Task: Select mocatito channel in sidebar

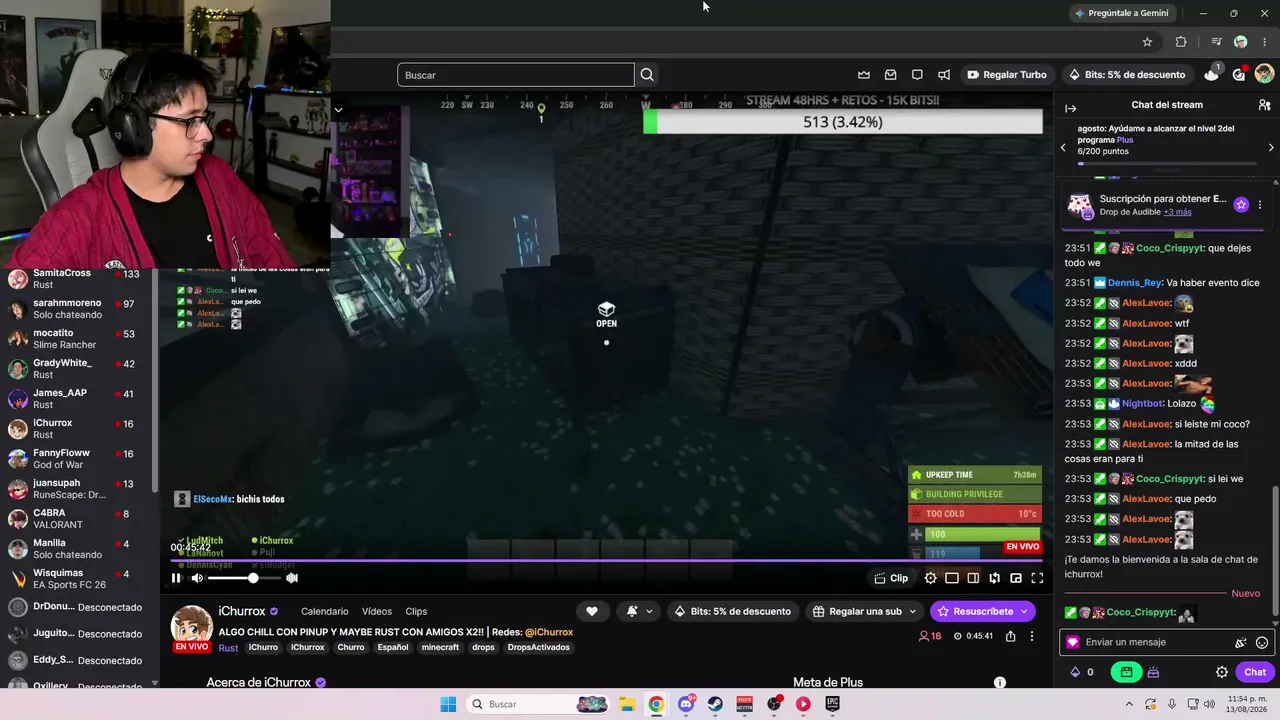Action: (x=78, y=339)
